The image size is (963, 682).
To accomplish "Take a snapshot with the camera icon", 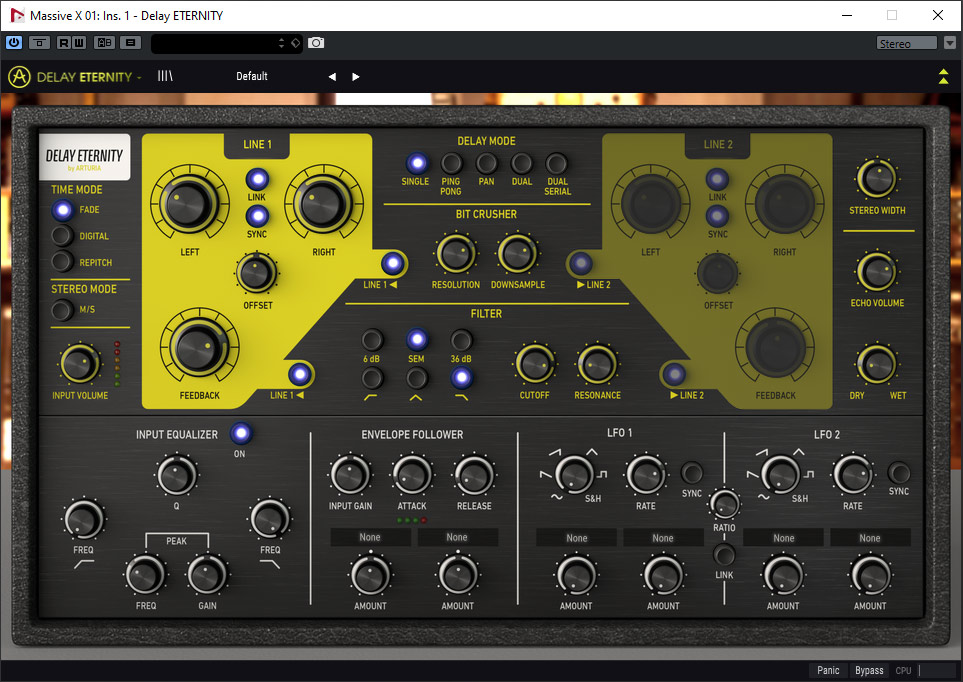I will [316, 43].
